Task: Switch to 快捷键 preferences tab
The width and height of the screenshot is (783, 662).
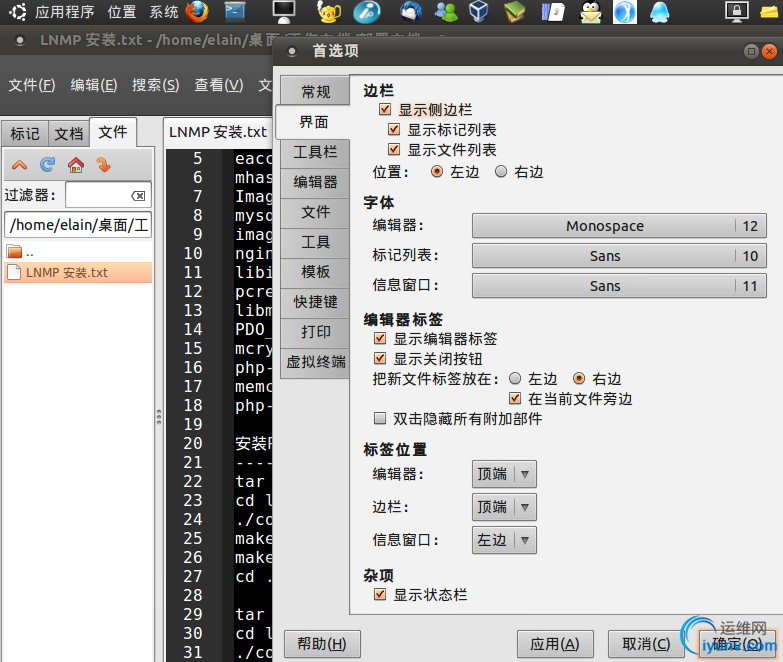Action: [315, 302]
